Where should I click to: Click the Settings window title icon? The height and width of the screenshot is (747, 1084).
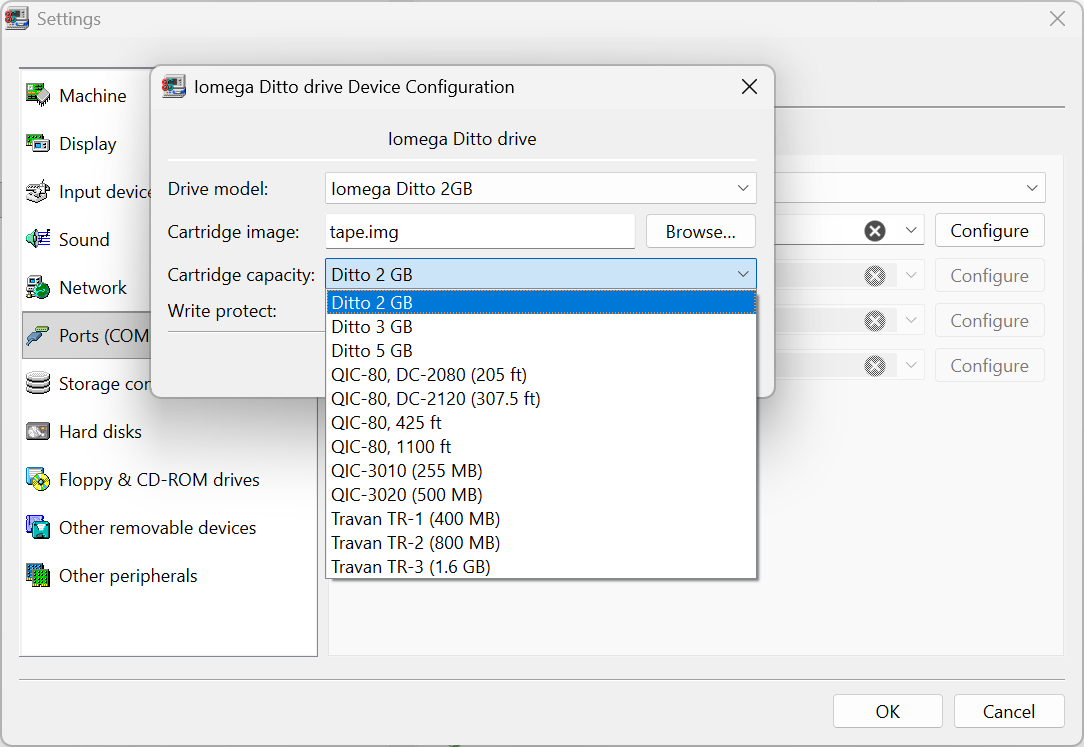17,19
